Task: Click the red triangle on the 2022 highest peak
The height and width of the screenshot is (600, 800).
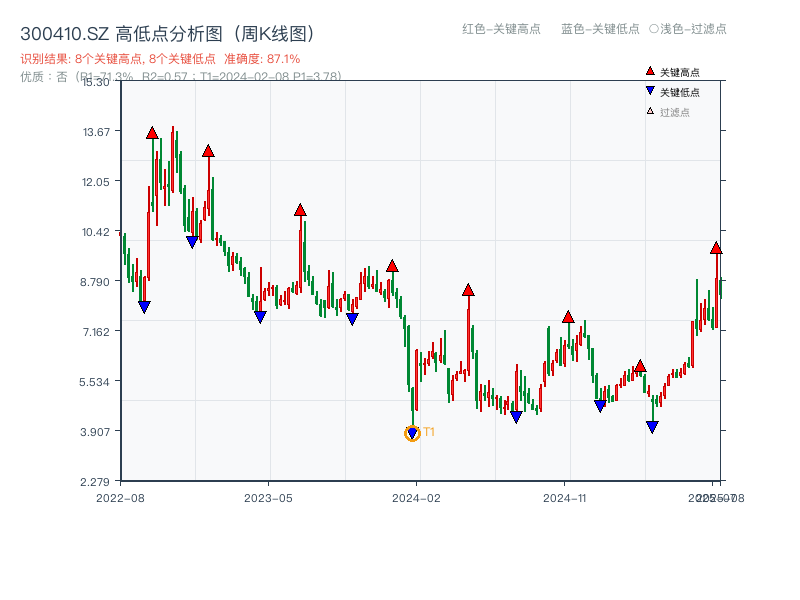Action: coord(152,131)
